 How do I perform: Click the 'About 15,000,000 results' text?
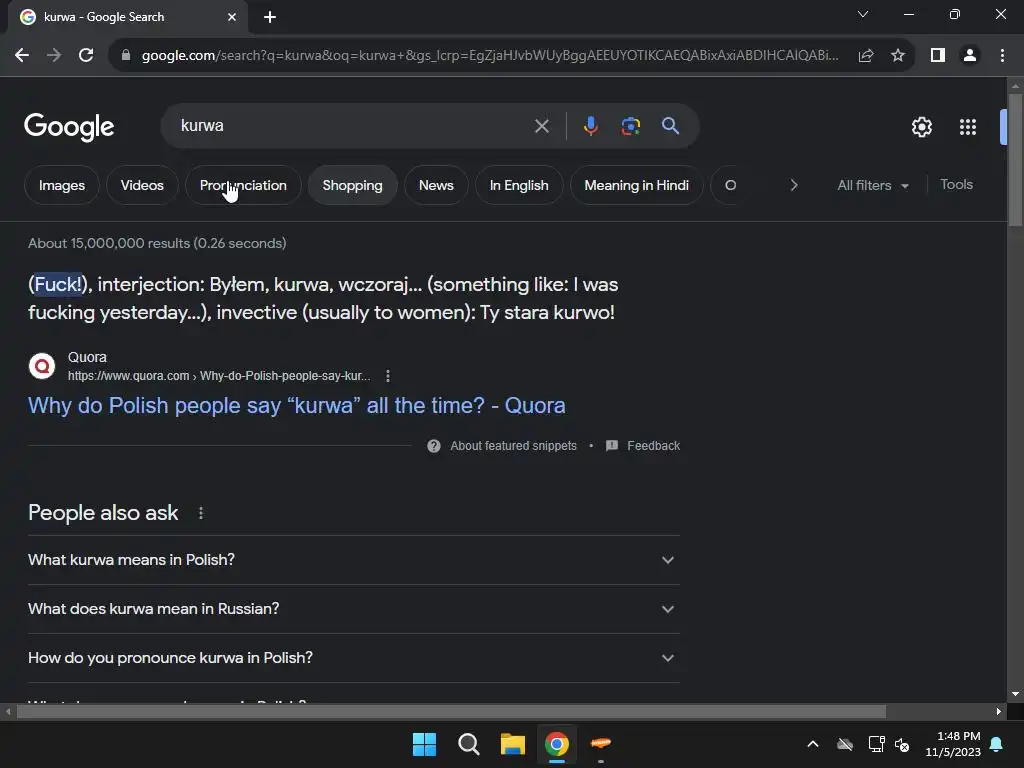coord(157,244)
